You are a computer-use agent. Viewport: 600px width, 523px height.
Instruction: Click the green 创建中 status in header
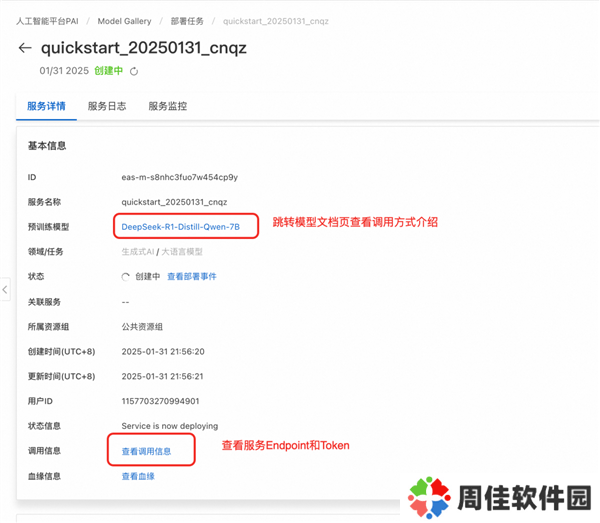coord(109,71)
